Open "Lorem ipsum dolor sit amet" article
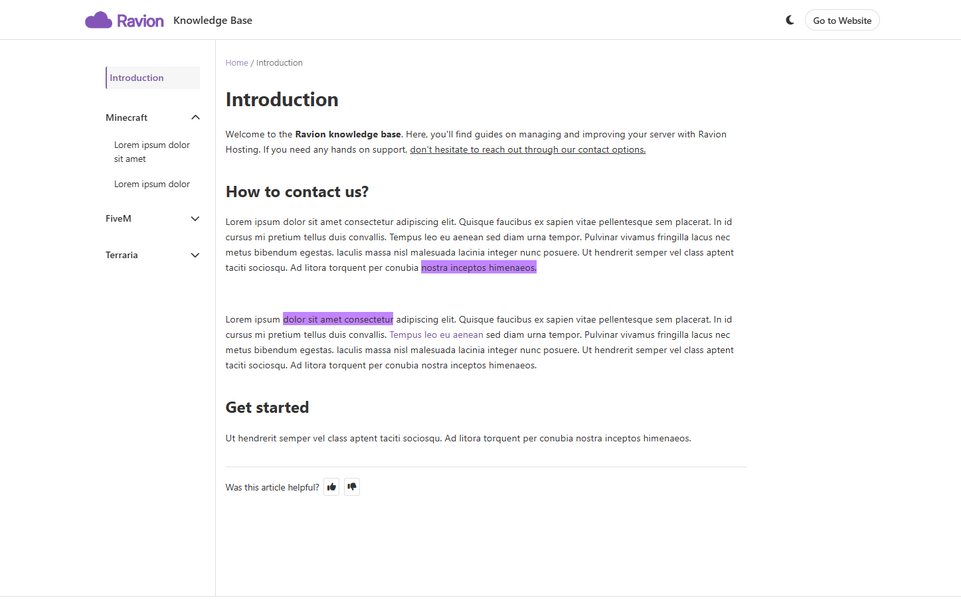 tap(152, 152)
